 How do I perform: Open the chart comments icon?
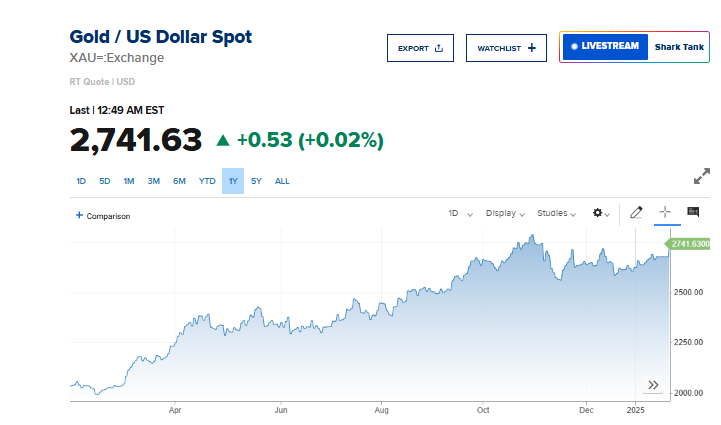click(692, 212)
